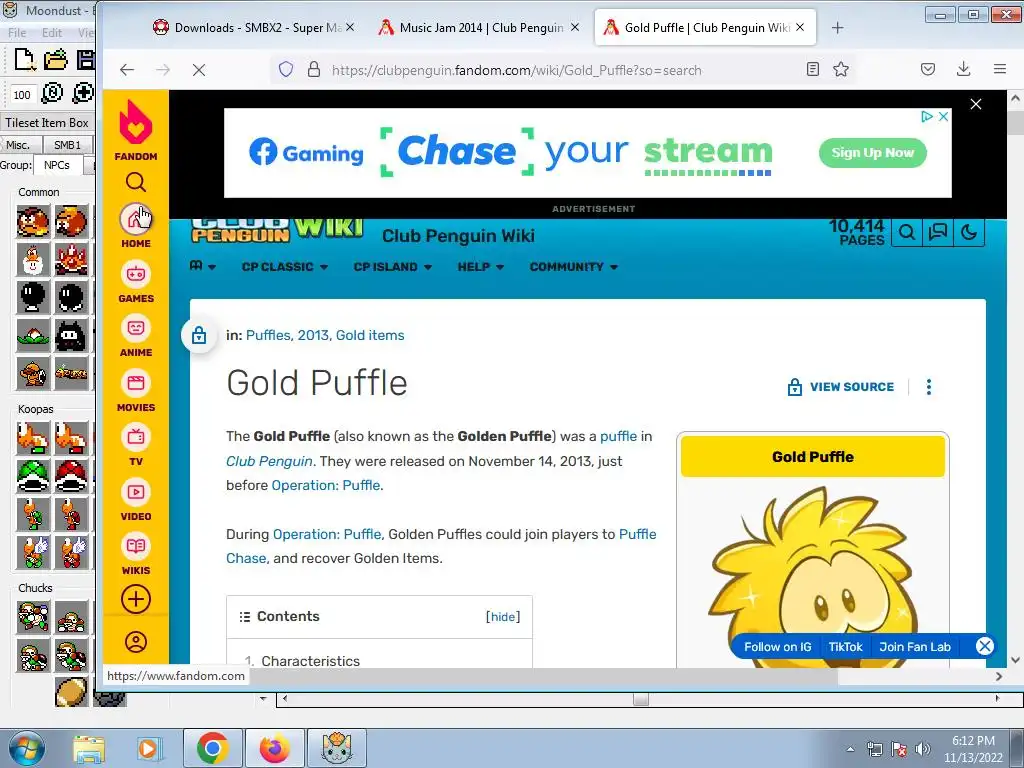This screenshot has height=768, width=1024.
Task: Start a wiki with plus icon
Action: click(x=136, y=599)
